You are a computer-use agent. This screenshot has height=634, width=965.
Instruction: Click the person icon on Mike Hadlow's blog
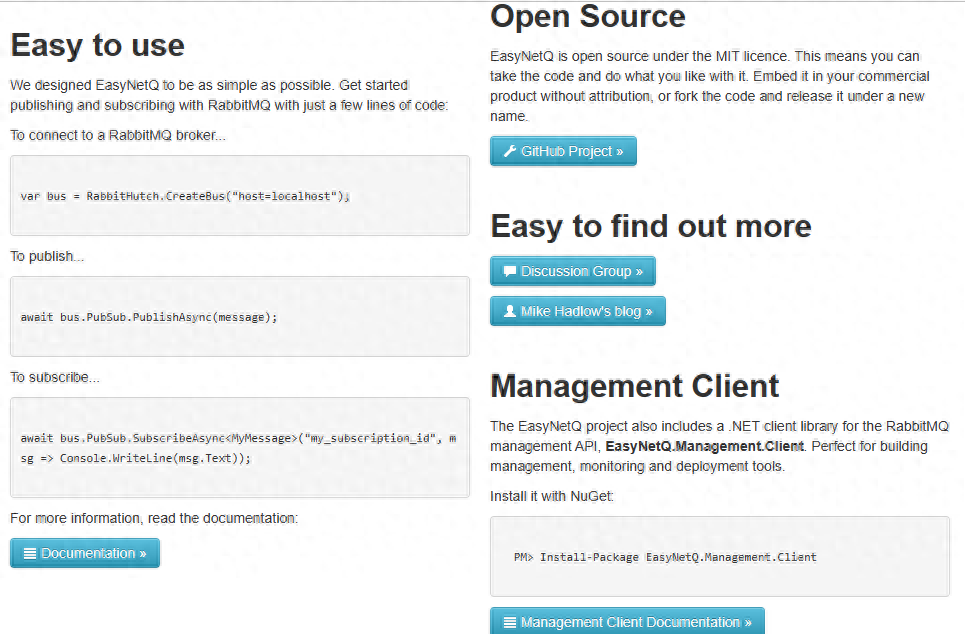click(510, 311)
